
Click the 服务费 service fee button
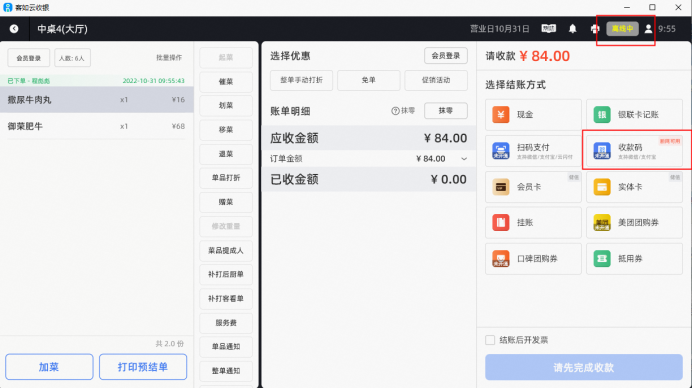(x=226, y=323)
